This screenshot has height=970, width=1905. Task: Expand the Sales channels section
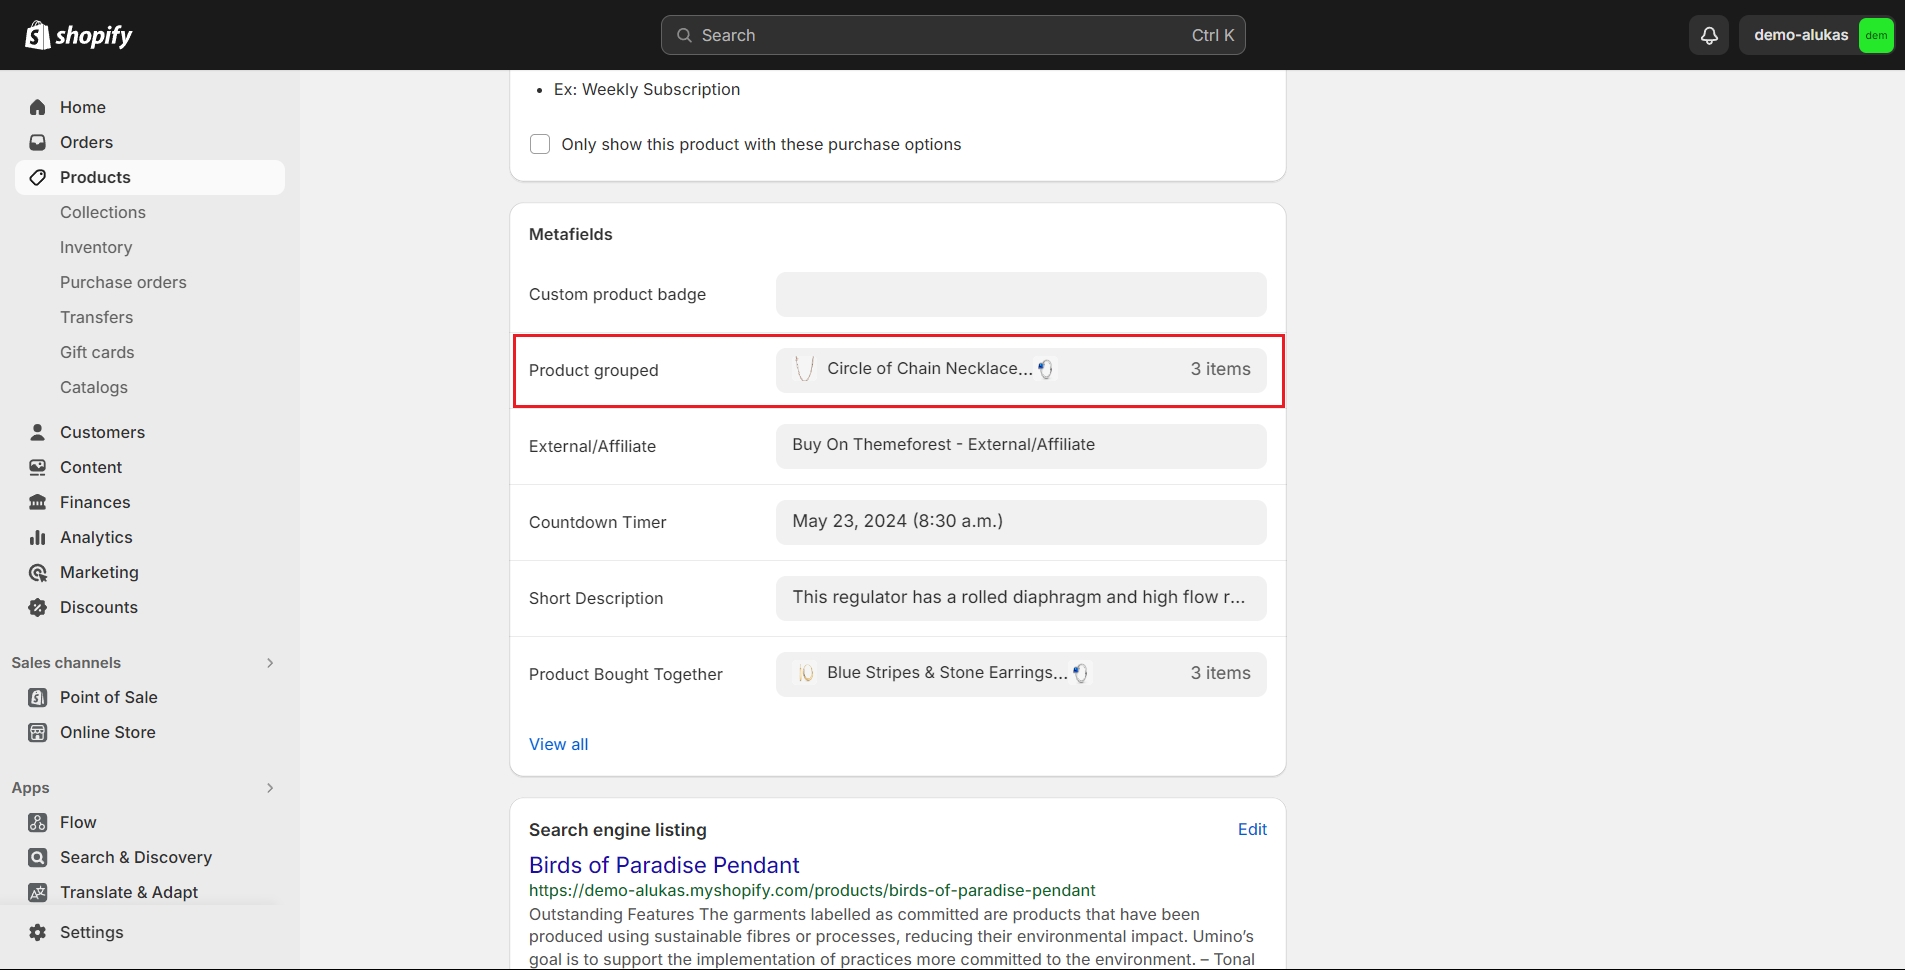tap(270, 663)
